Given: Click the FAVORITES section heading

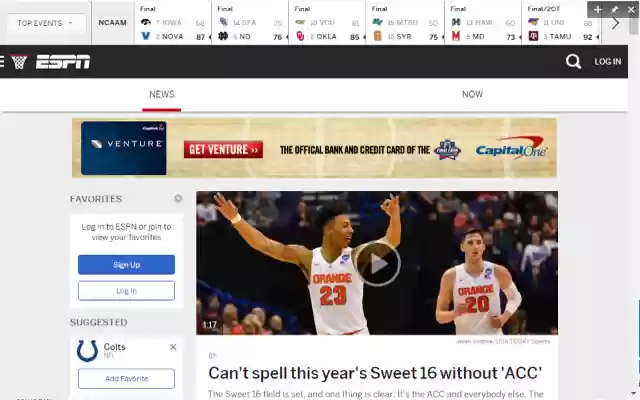Looking at the screenshot, I should tap(96, 199).
